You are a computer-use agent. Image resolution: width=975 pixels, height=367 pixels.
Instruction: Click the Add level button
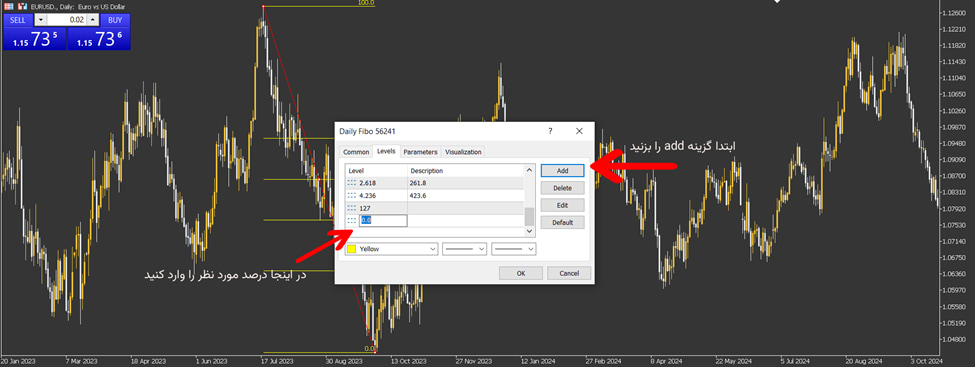(x=562, y=170)
